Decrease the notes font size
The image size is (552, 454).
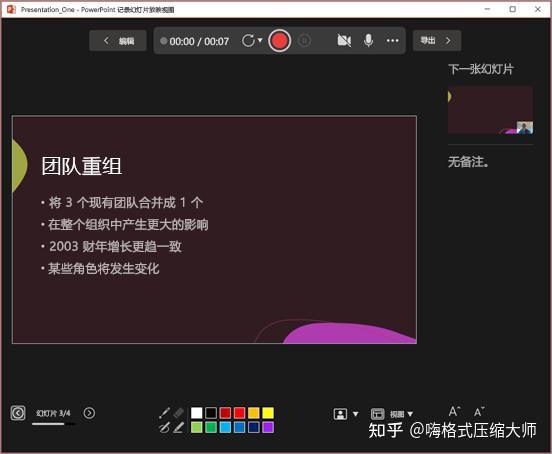[x=479, y=411]
